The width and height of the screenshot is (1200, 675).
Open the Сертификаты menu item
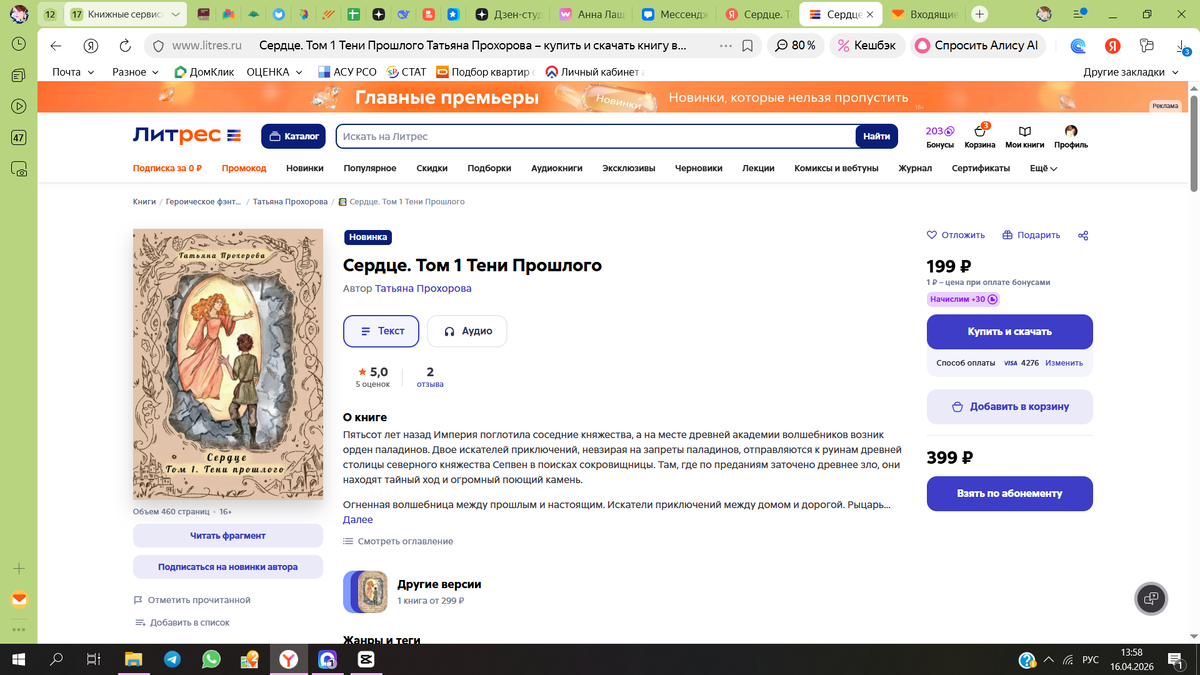(981, 168)
